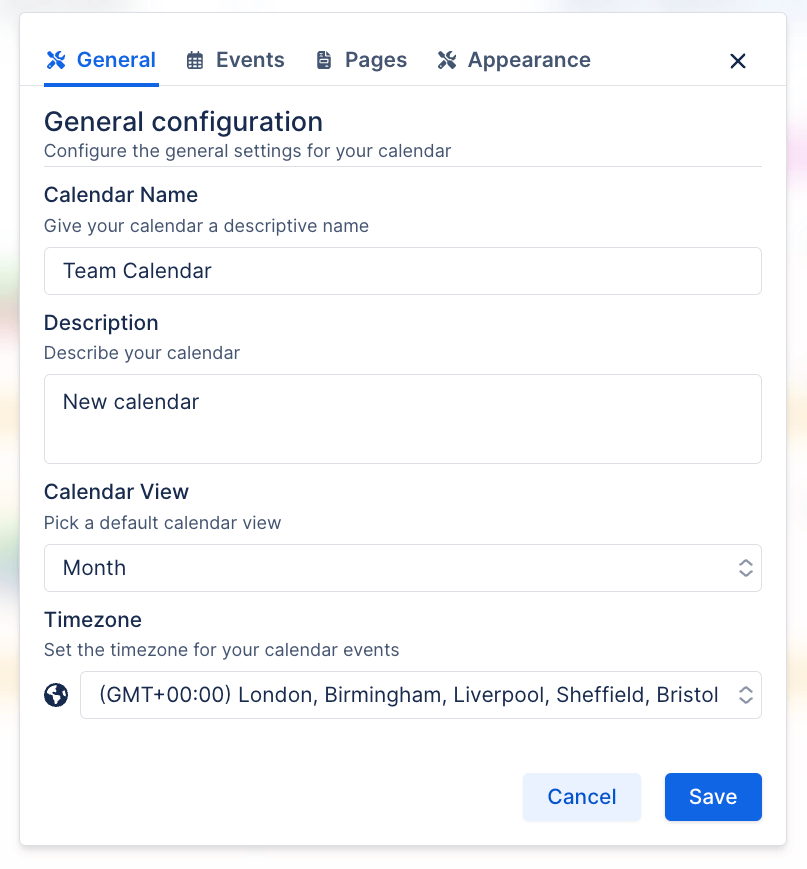Image resolution: width=807 pixels, height=869 pixels.
Task: Click the globe icon near the timezone selector
Action: coord(57,694)
